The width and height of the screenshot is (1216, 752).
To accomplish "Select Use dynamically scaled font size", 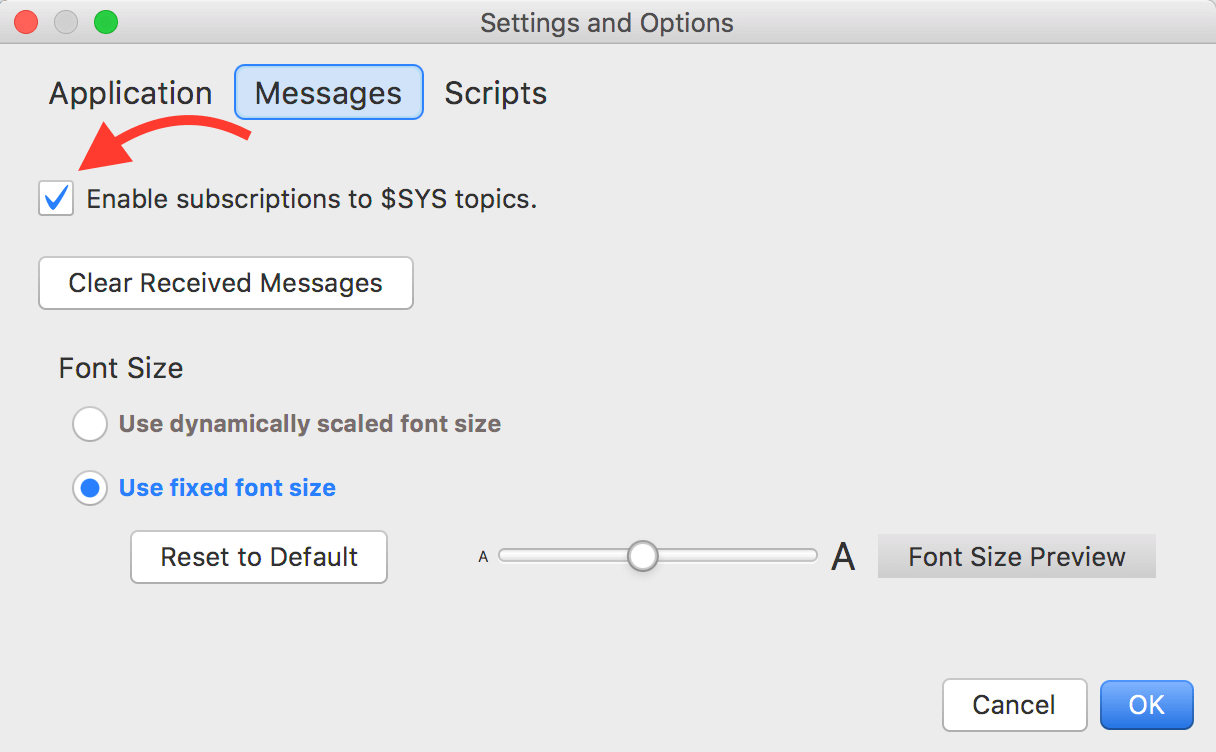I will pos(90,424).
